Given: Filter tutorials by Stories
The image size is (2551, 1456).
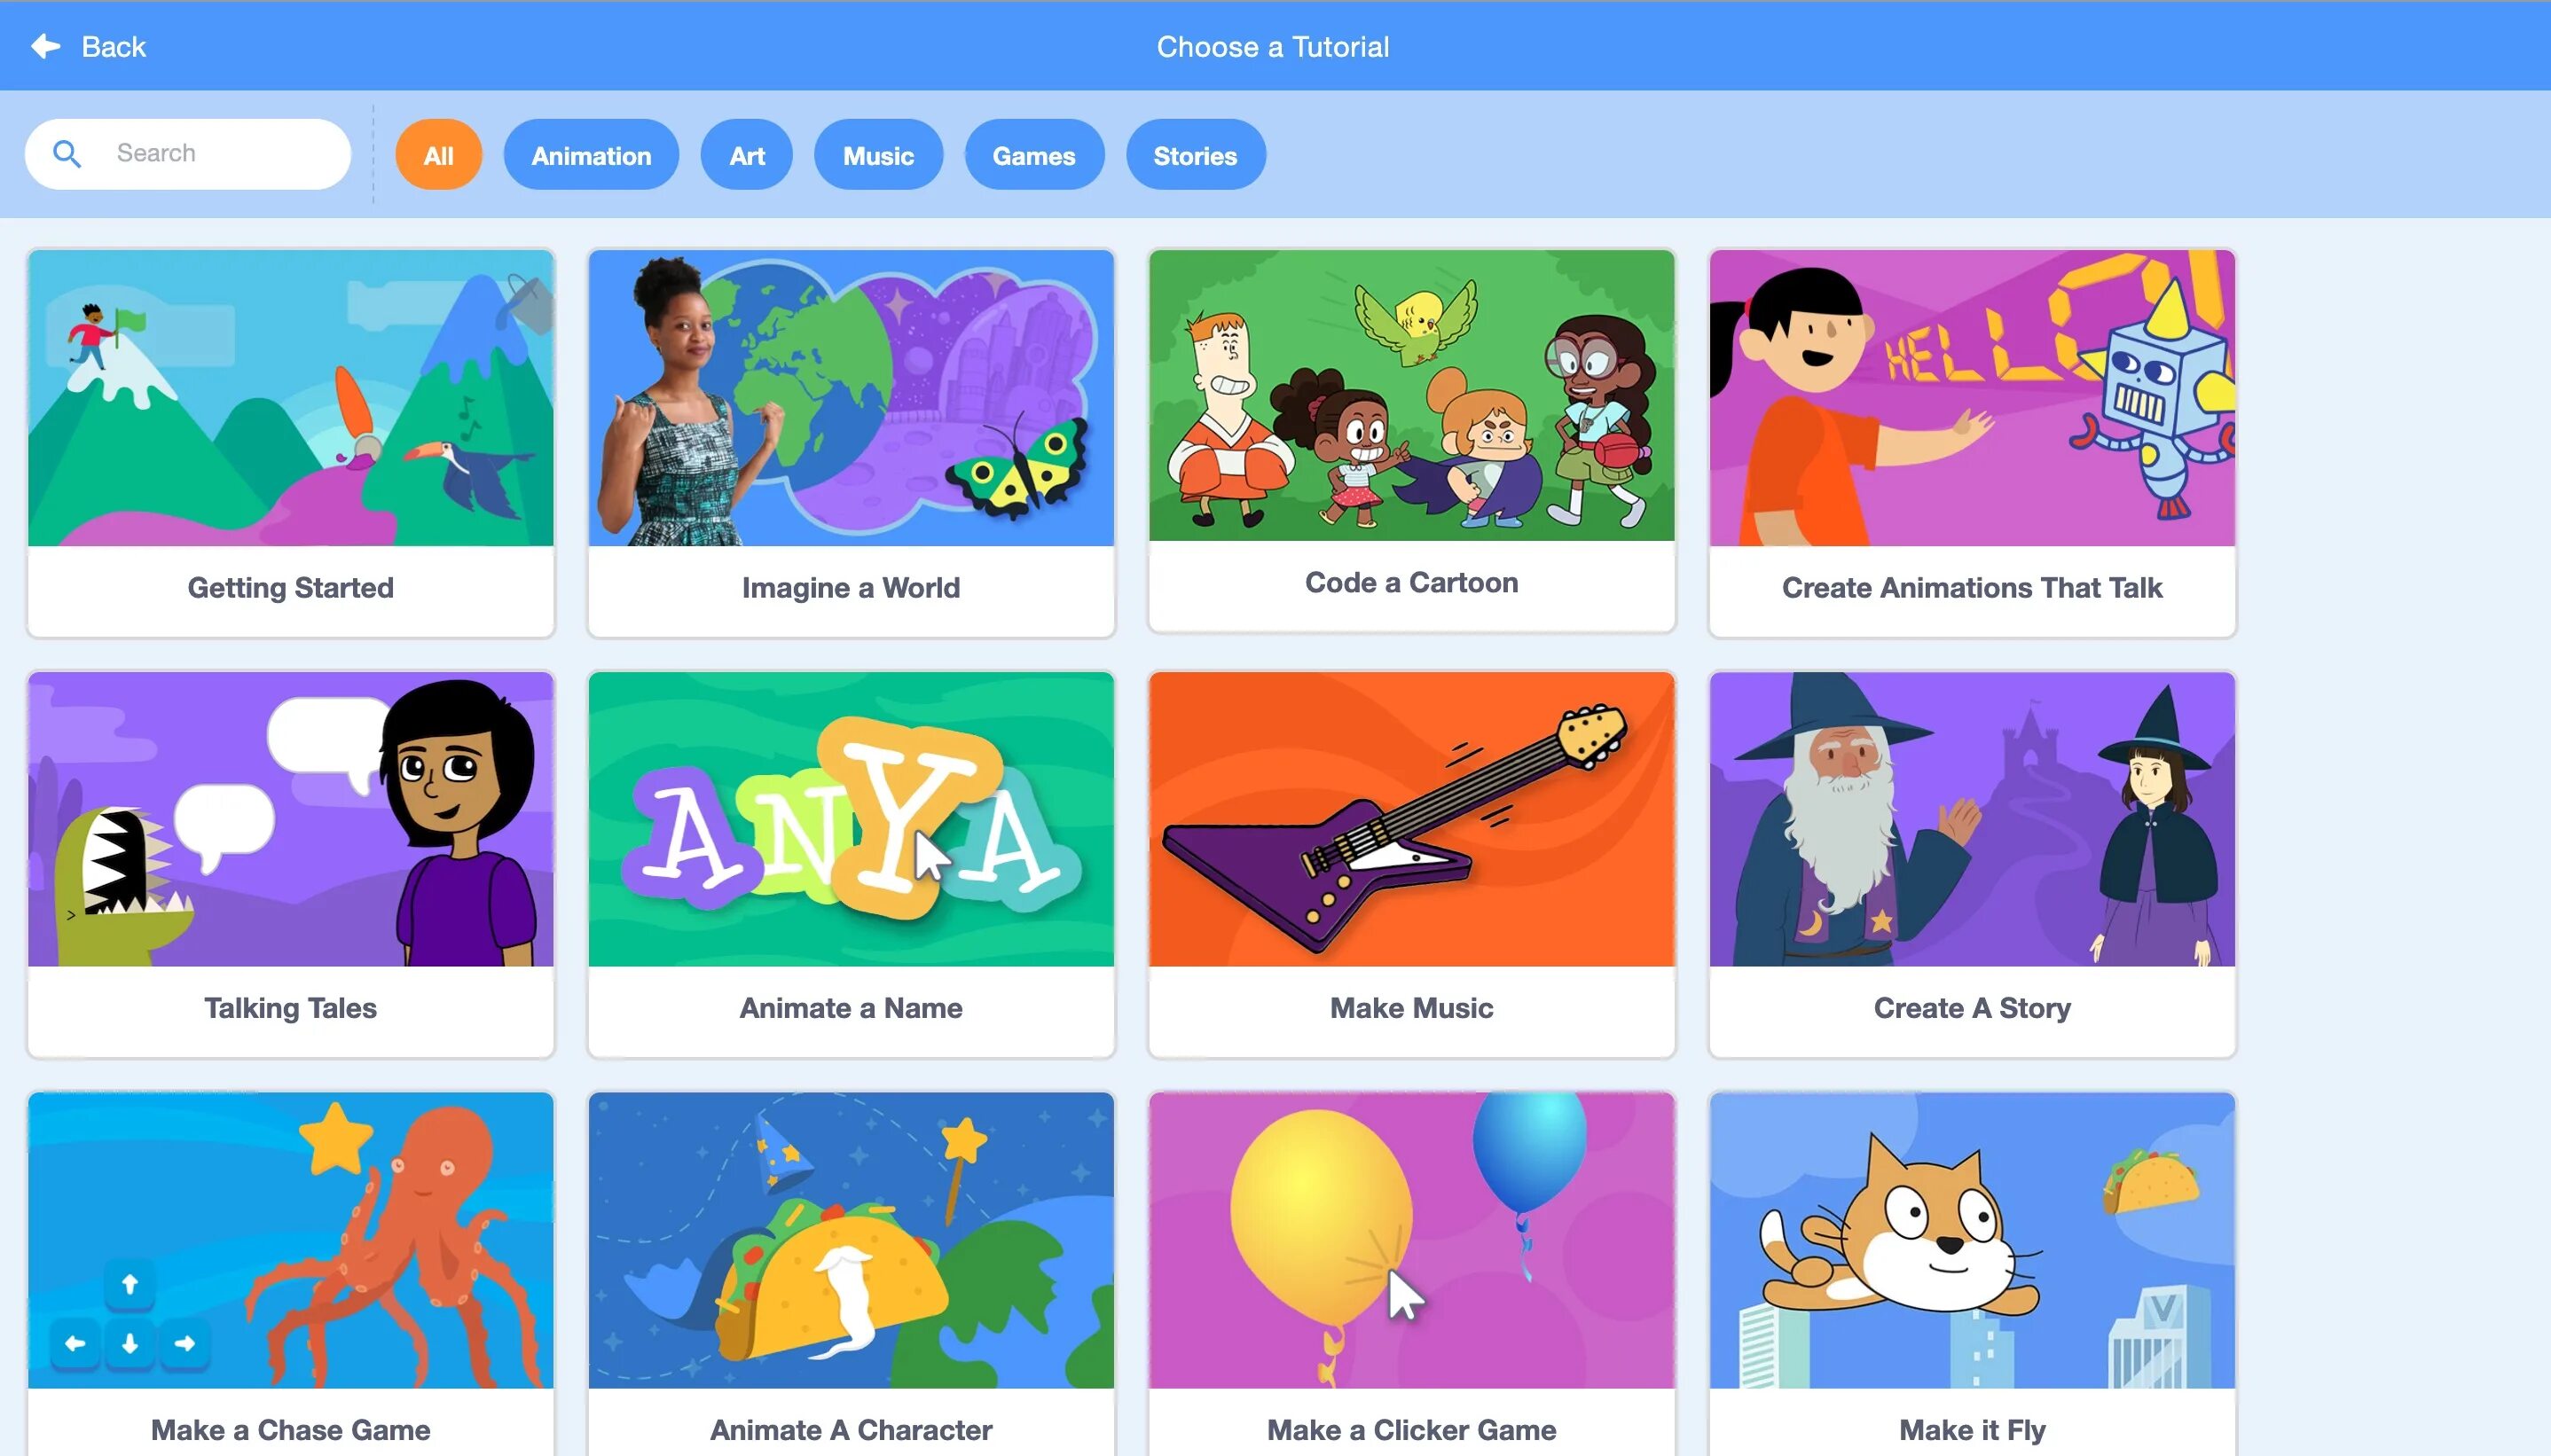Looking at the screenshot, I should (1195, 155).
